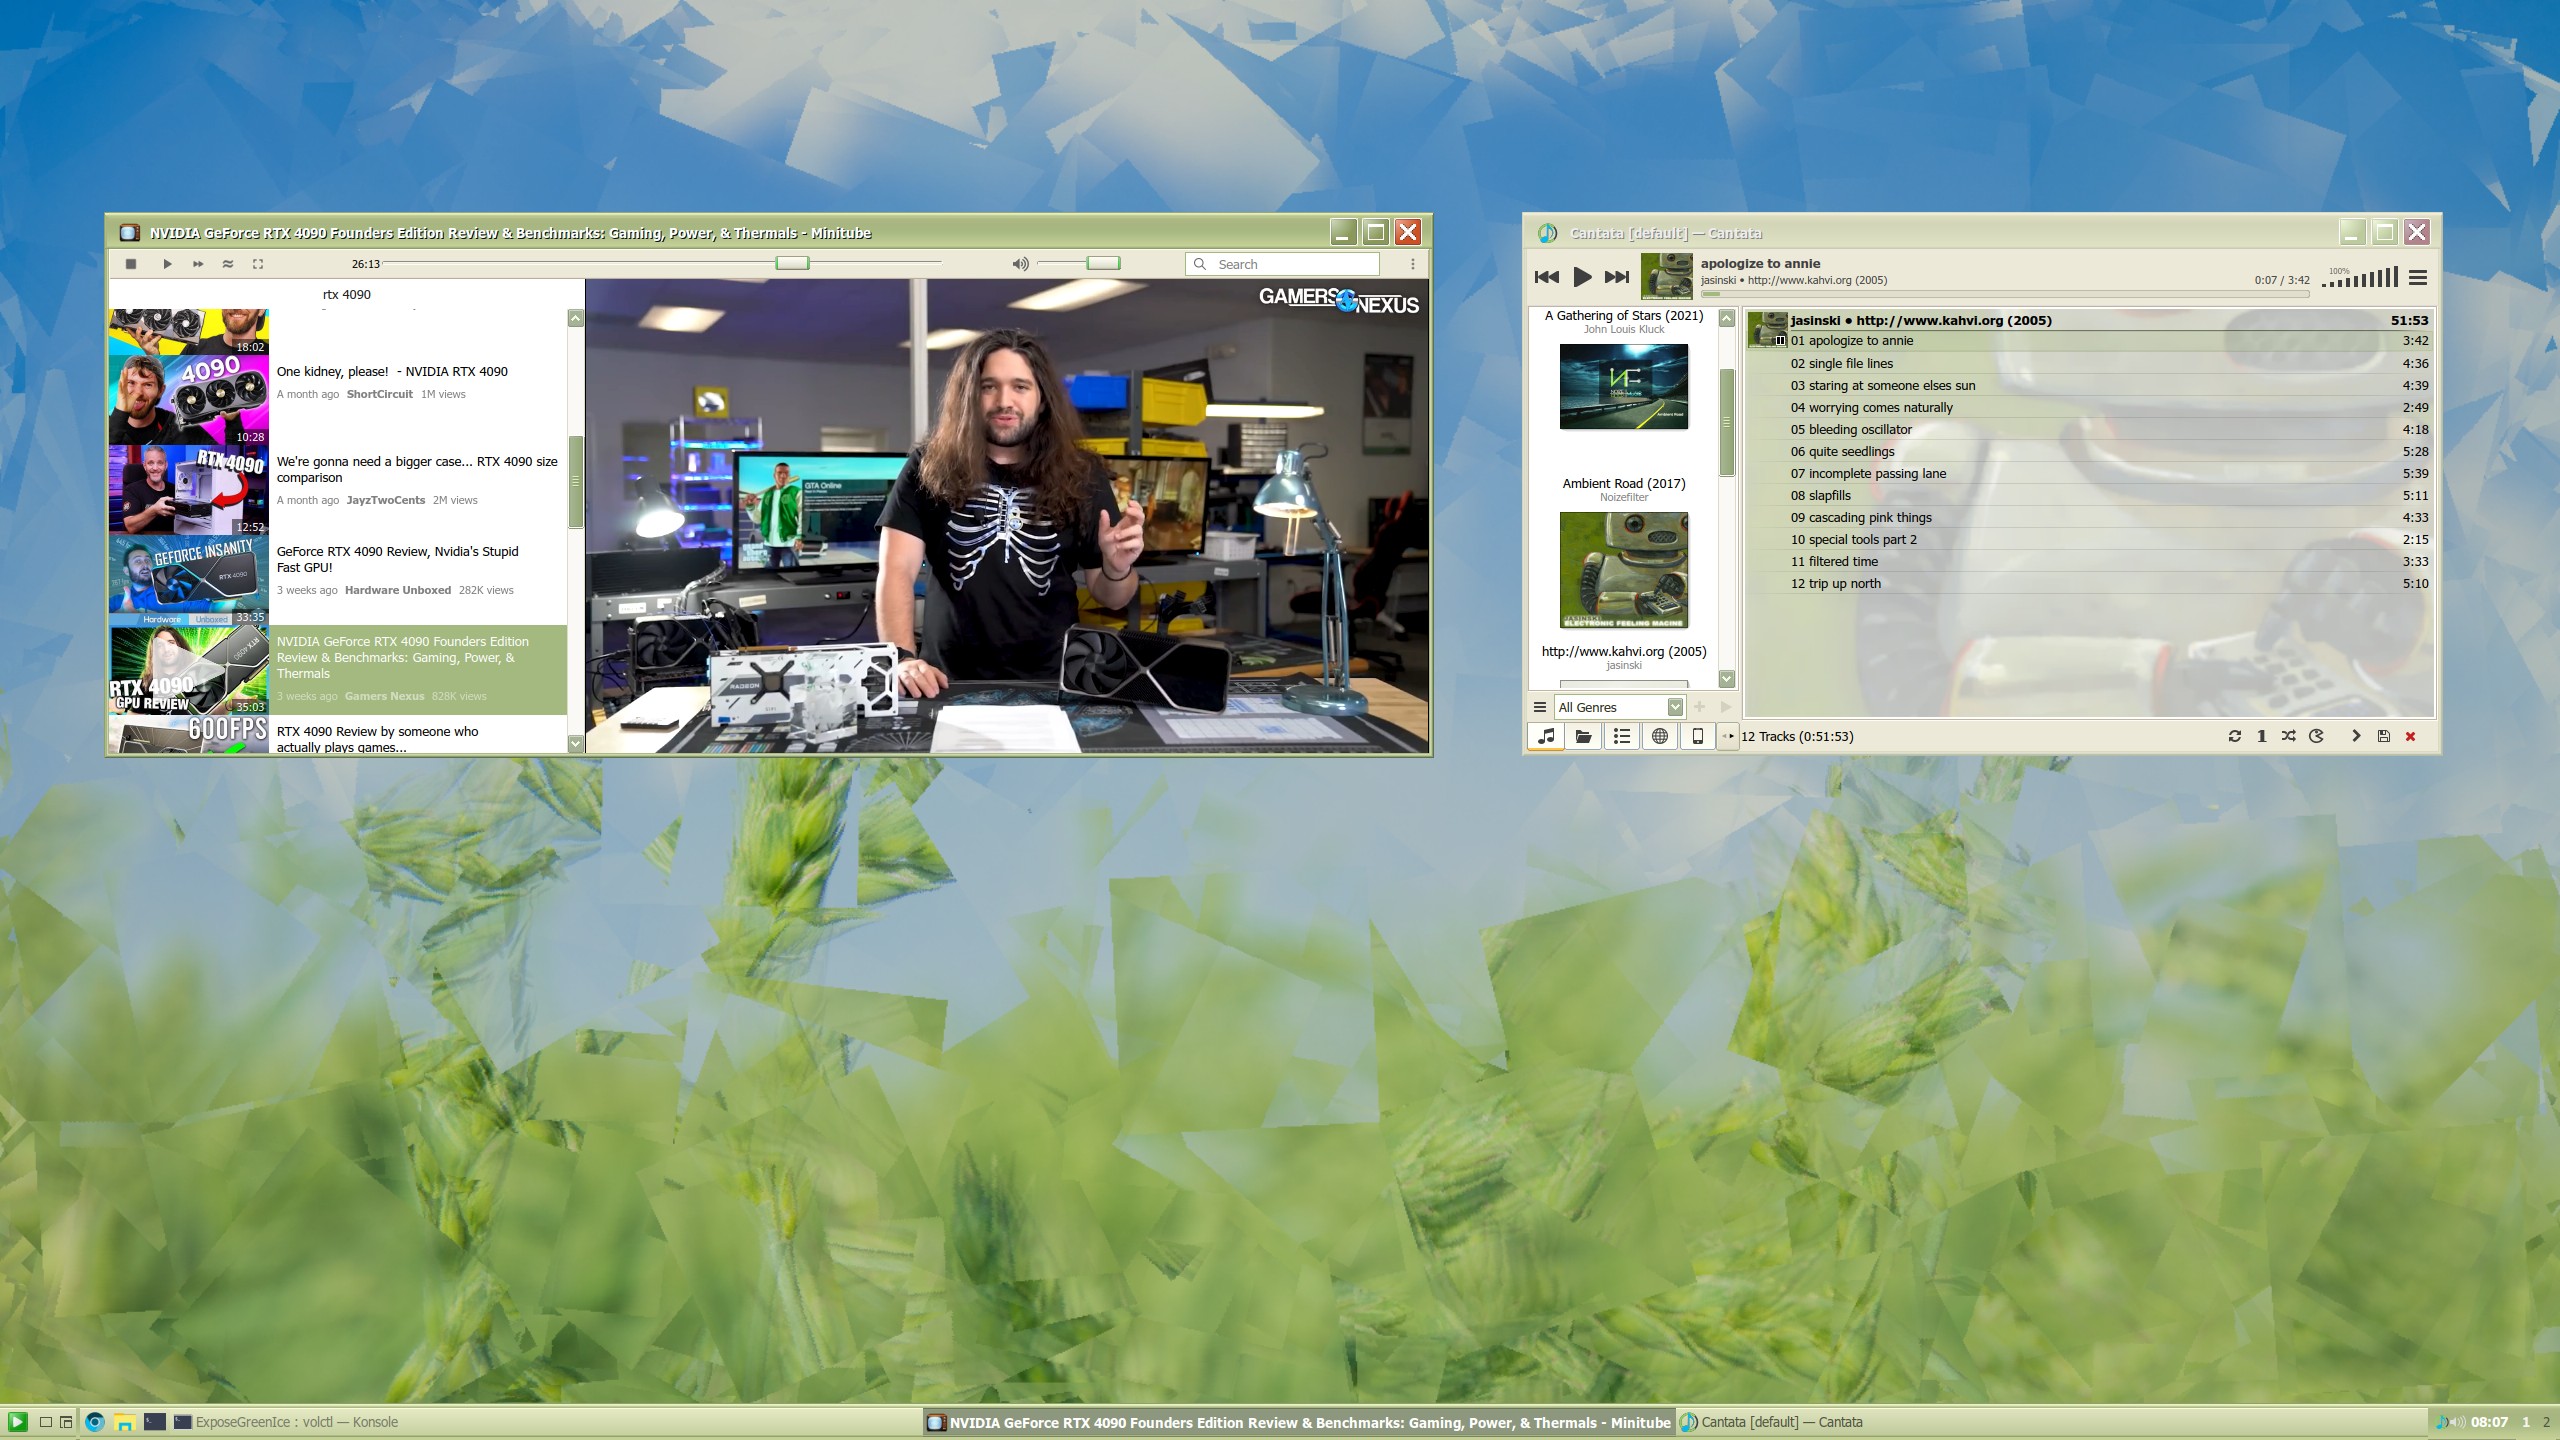Skip to next track in Cantata
This screenshot has width=2560, height=1440.
[1616, 277]
